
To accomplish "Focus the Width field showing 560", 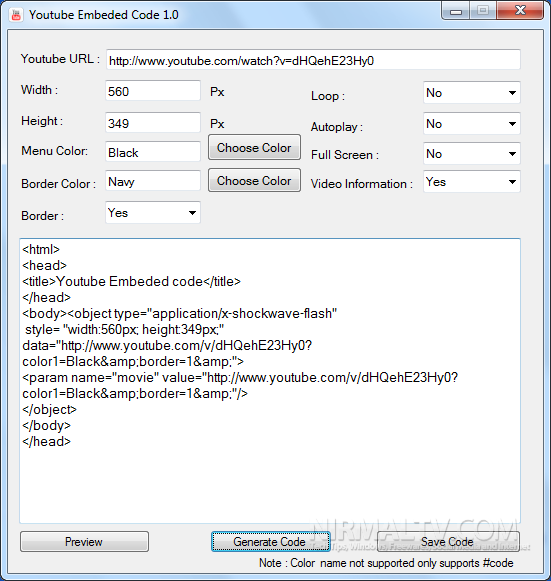I will tap(153, 91).
